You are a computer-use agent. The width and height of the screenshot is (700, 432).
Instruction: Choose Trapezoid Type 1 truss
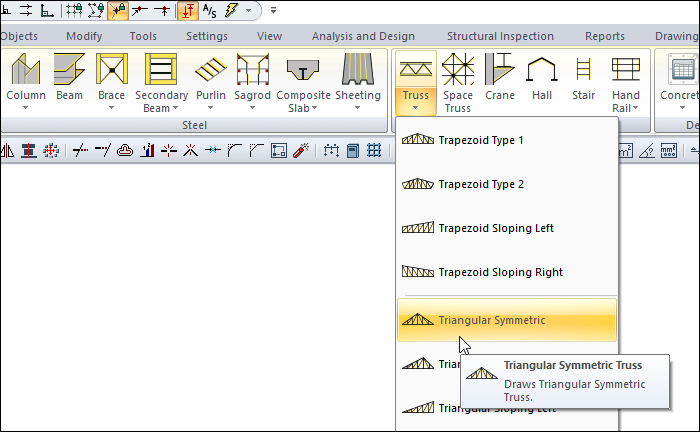[x=507, y=140]
